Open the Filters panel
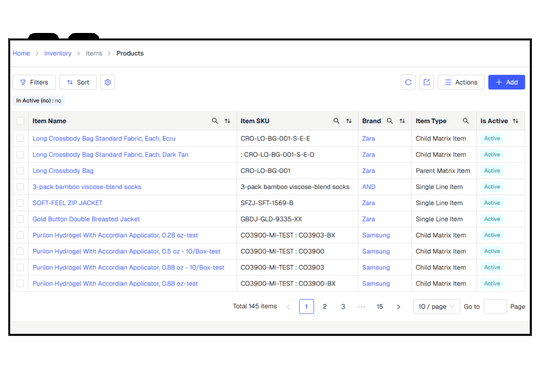This screenshot has height=384, width=540. [34, 82]
